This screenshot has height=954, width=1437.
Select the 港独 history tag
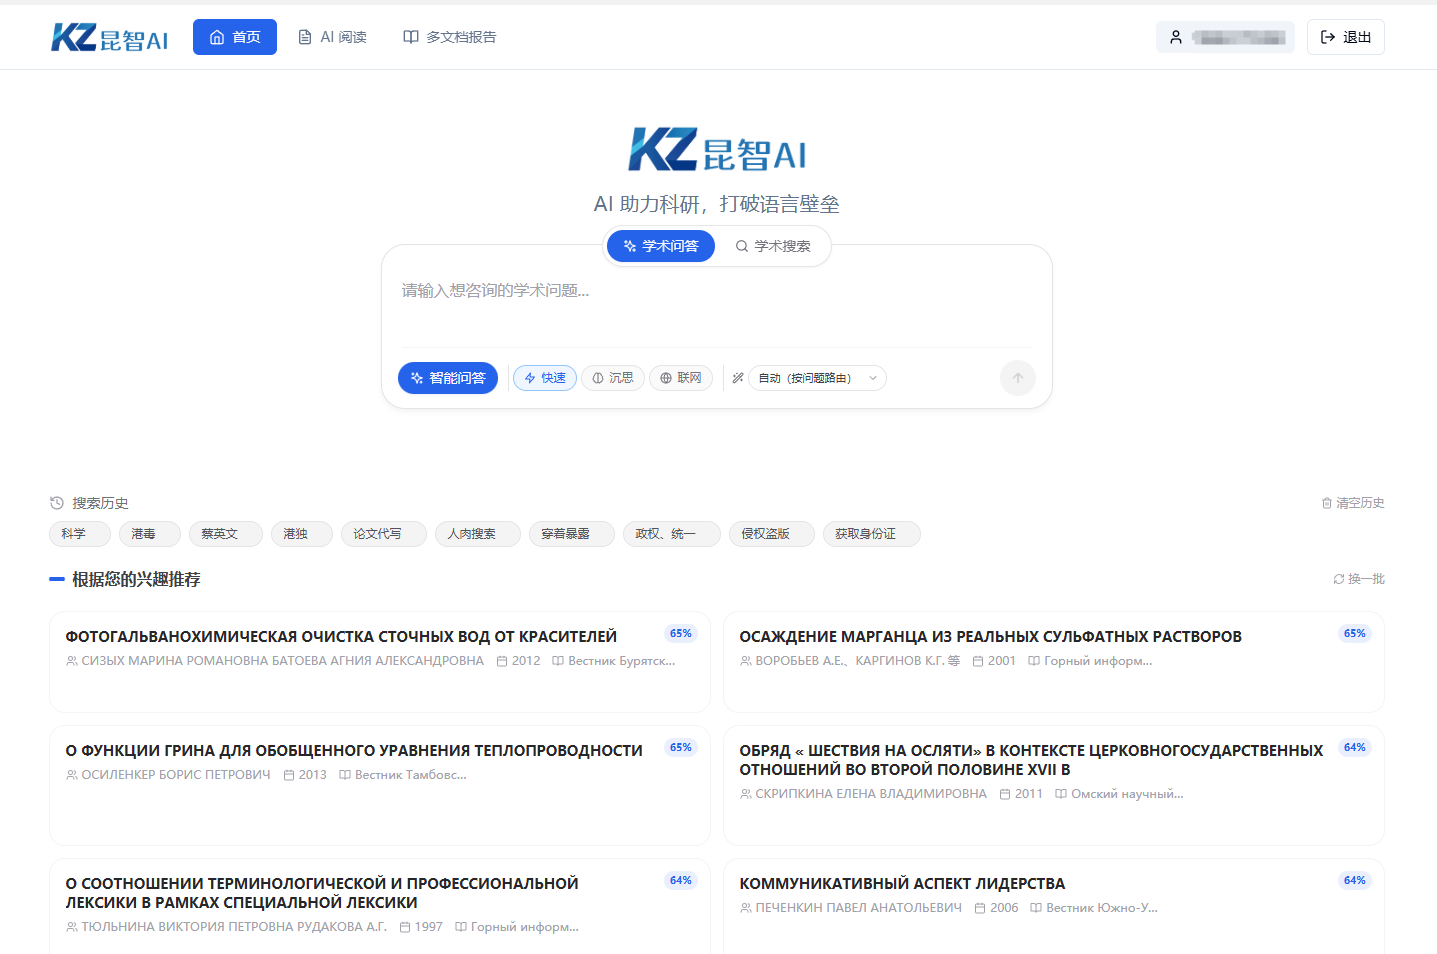tap(302, 534)
